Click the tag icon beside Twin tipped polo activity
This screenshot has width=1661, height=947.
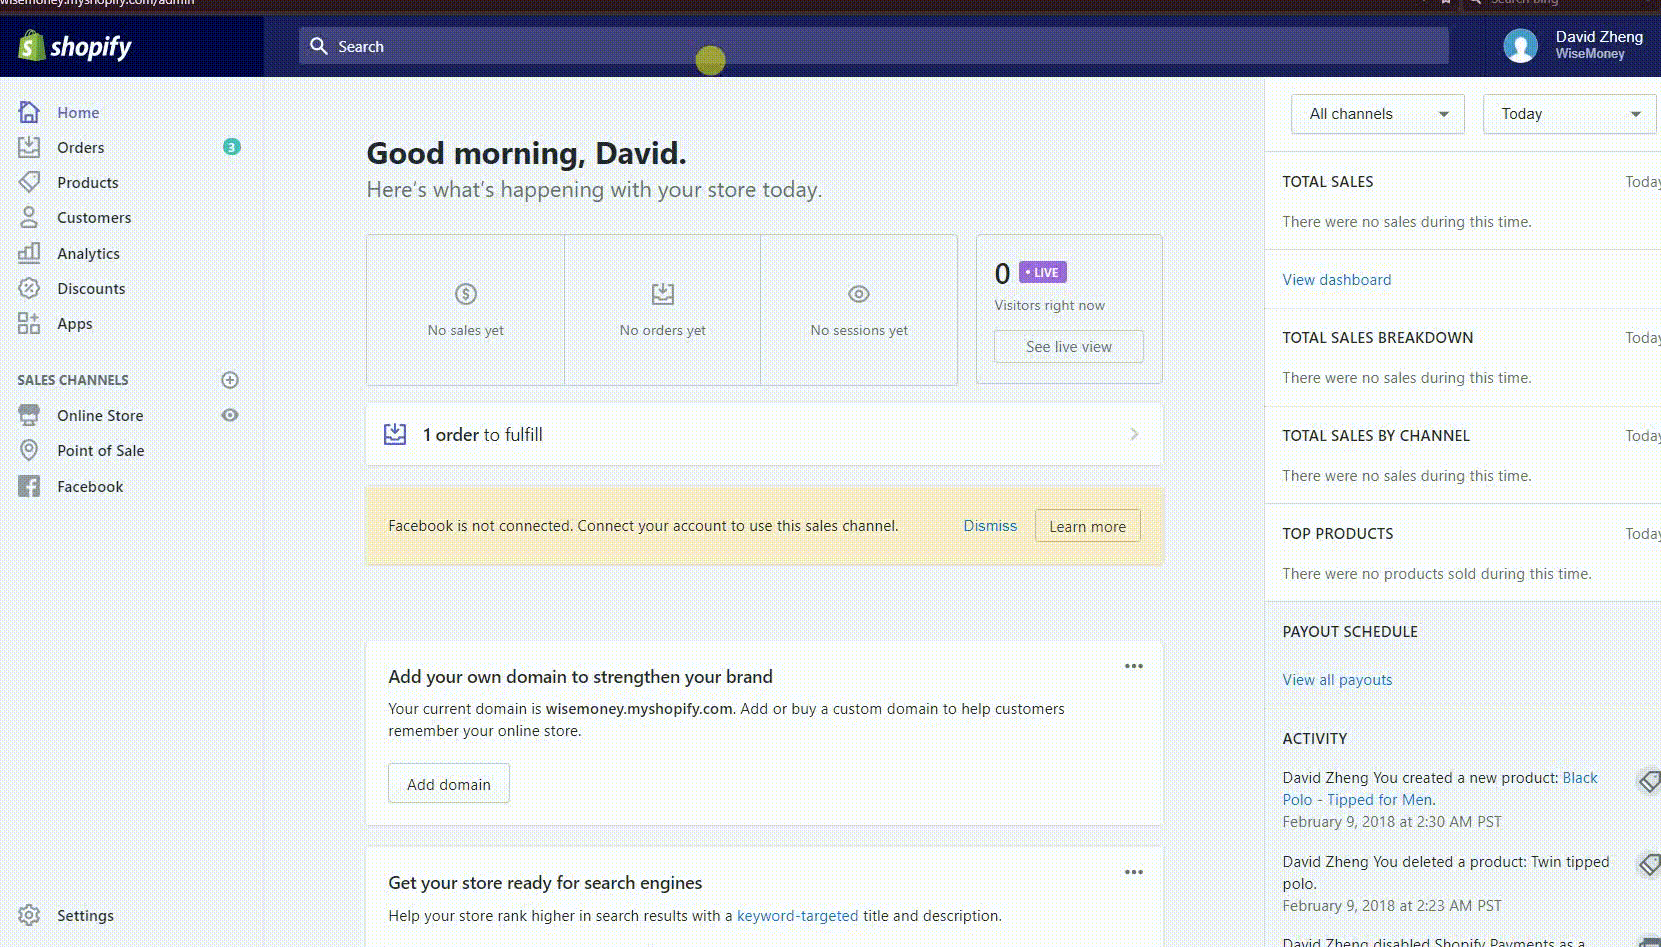1649,865
